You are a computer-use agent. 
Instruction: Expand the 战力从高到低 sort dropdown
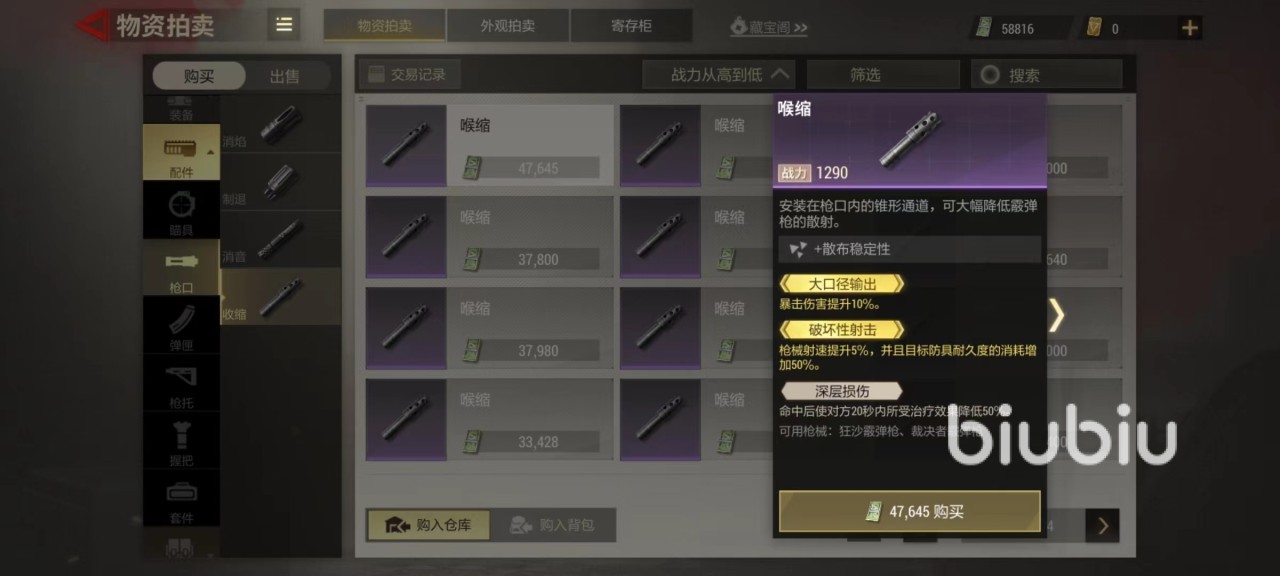tap(719, 74)
